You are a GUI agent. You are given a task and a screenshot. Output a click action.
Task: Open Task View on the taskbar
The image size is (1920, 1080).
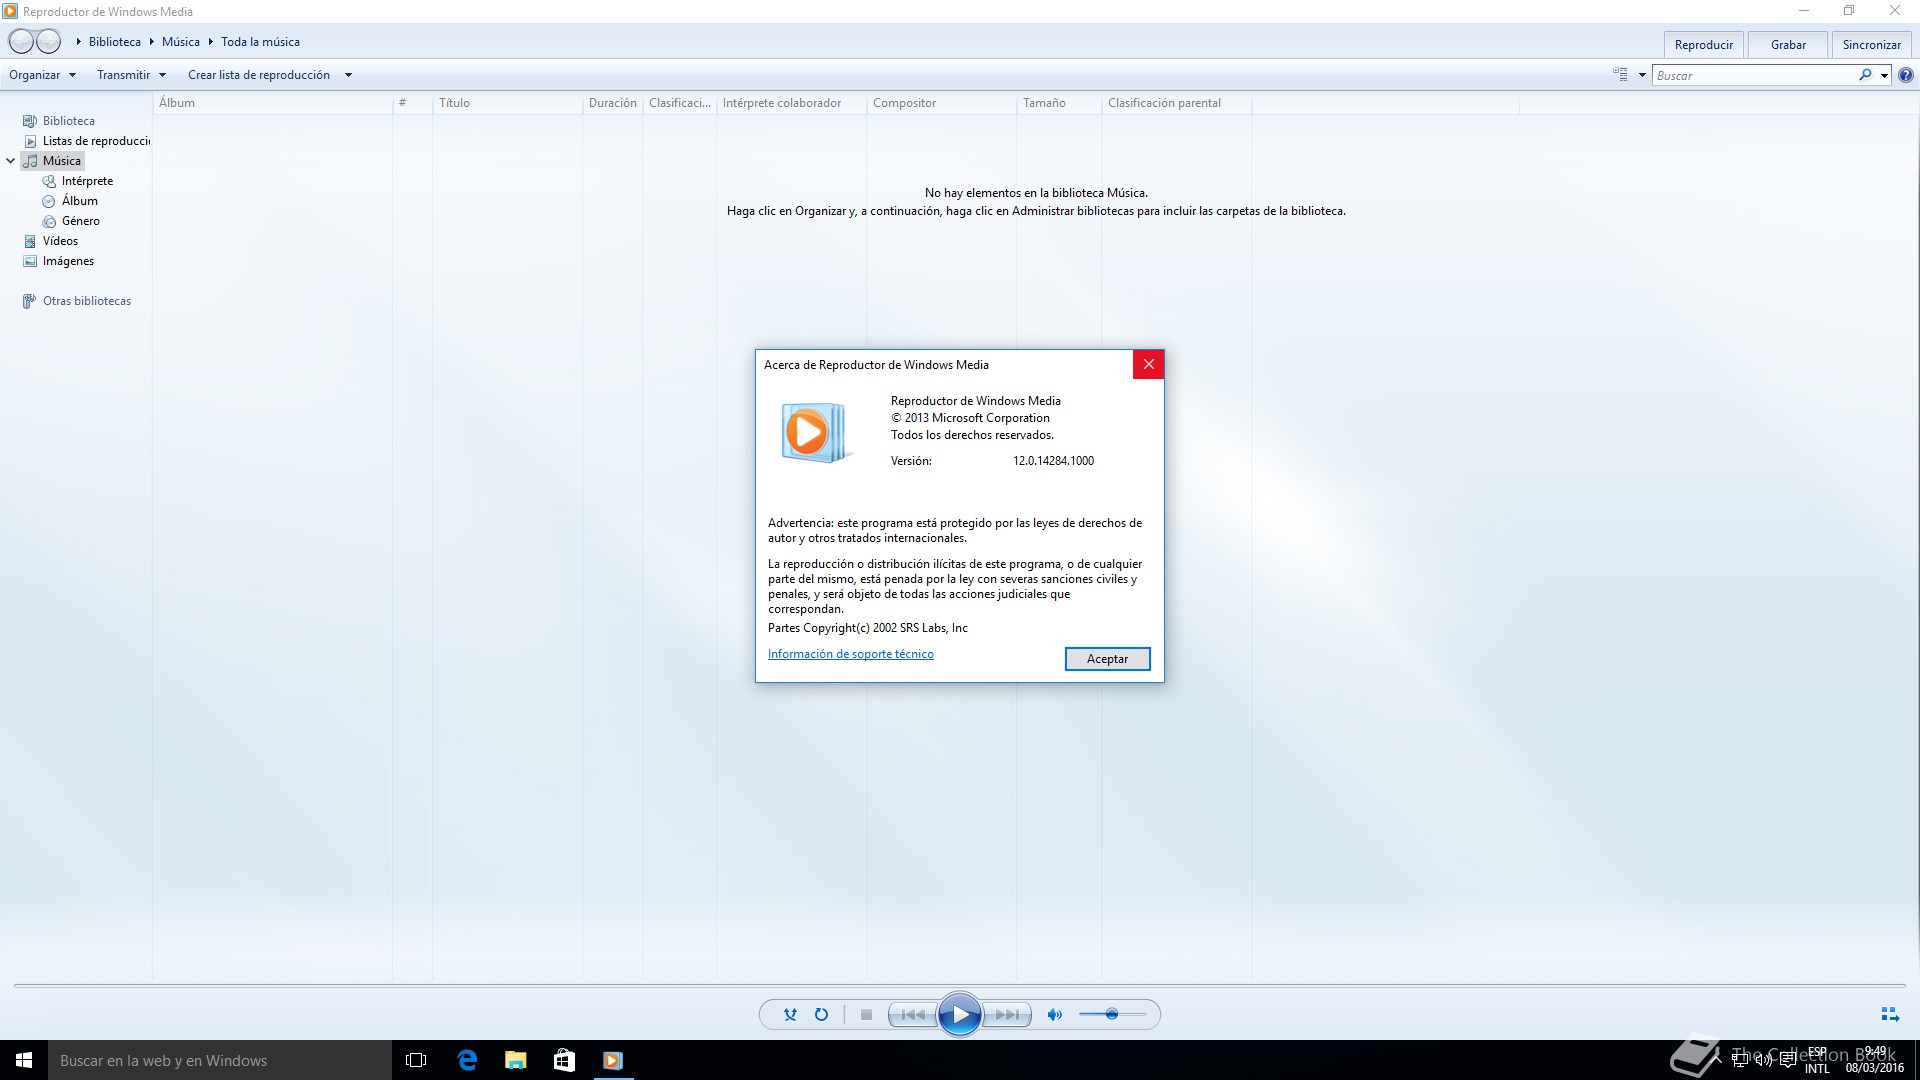tap(416, 1060)
